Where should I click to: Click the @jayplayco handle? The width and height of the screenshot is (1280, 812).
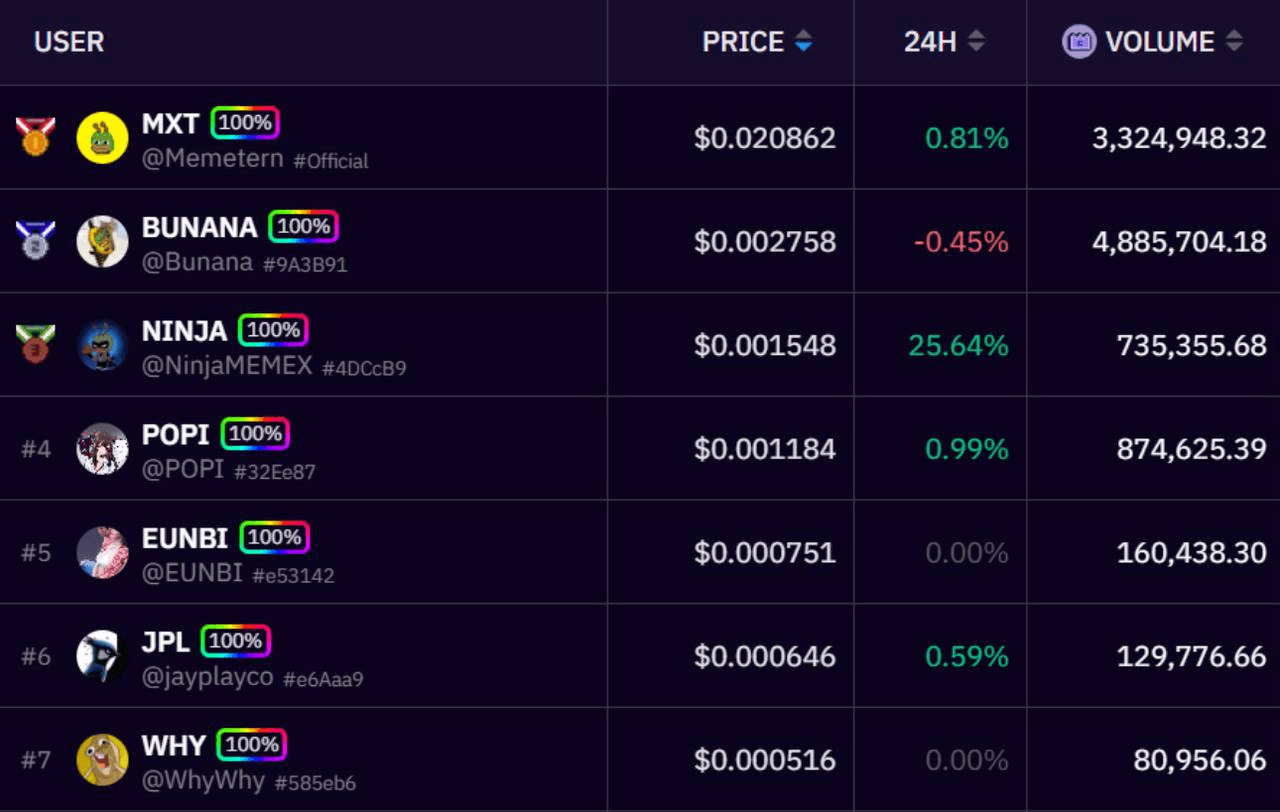pos(208,678)
